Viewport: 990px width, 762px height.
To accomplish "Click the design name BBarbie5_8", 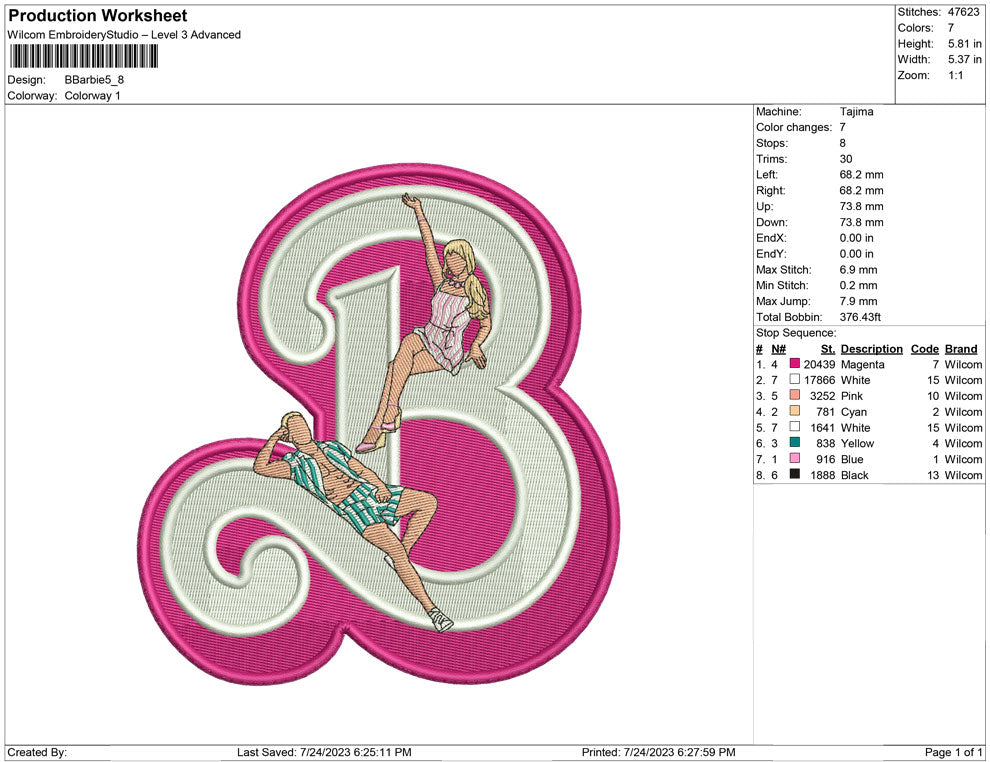I will click(x=94, y=80).
